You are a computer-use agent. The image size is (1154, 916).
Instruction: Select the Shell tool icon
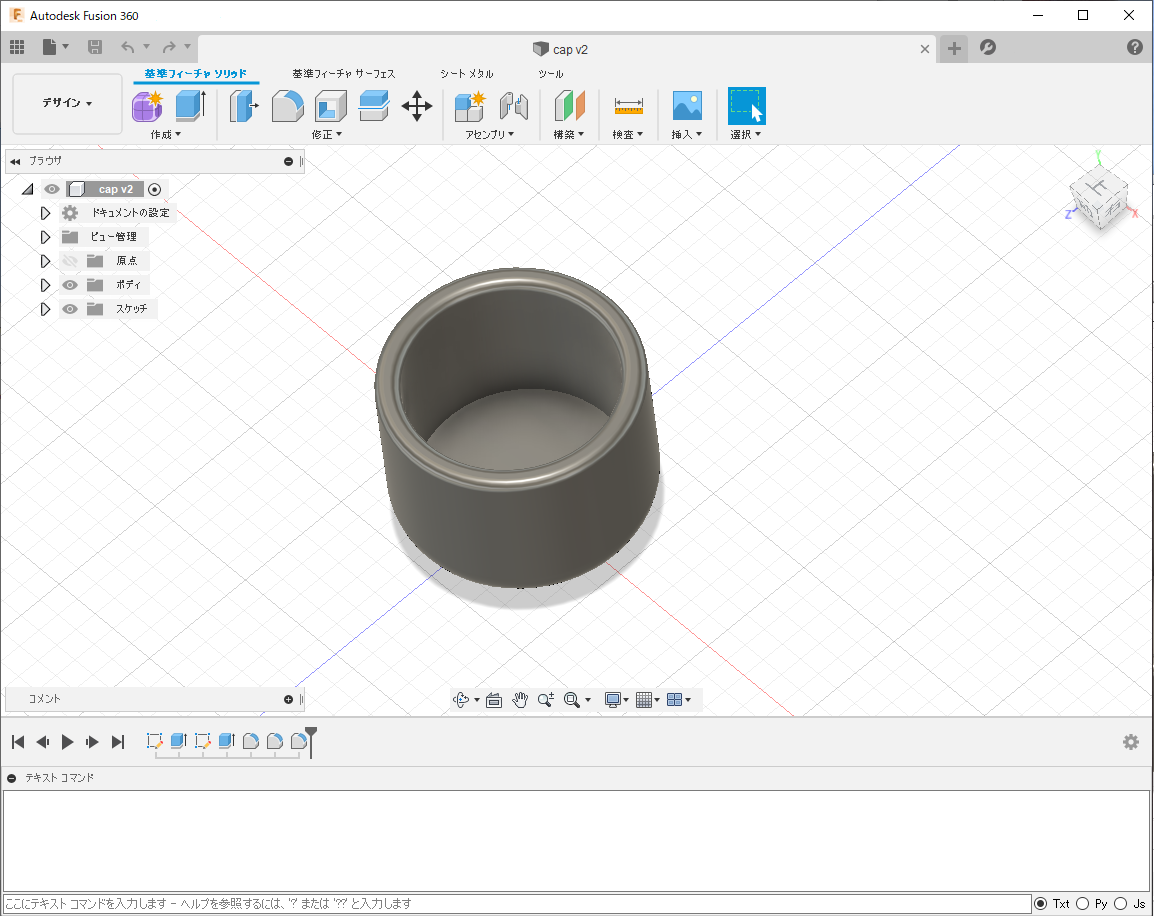(x=330, y=105)
